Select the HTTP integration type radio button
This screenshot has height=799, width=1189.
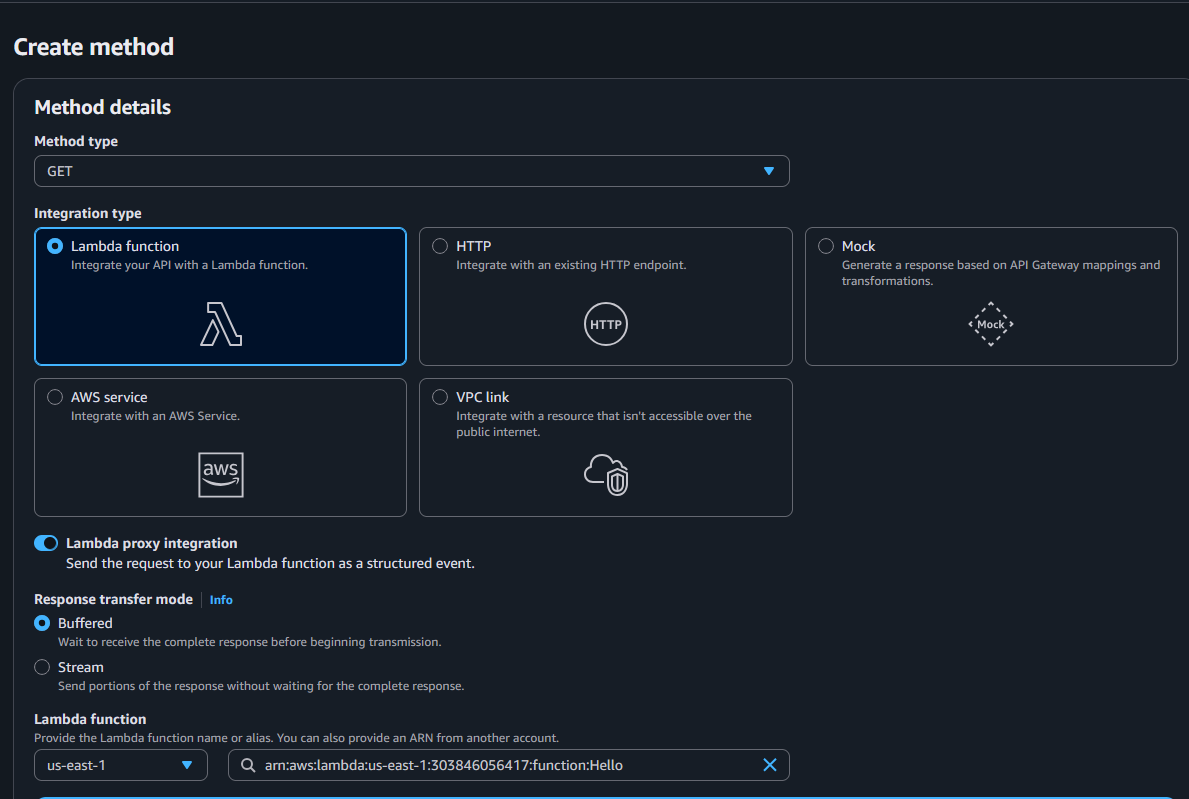pos(440,246)
